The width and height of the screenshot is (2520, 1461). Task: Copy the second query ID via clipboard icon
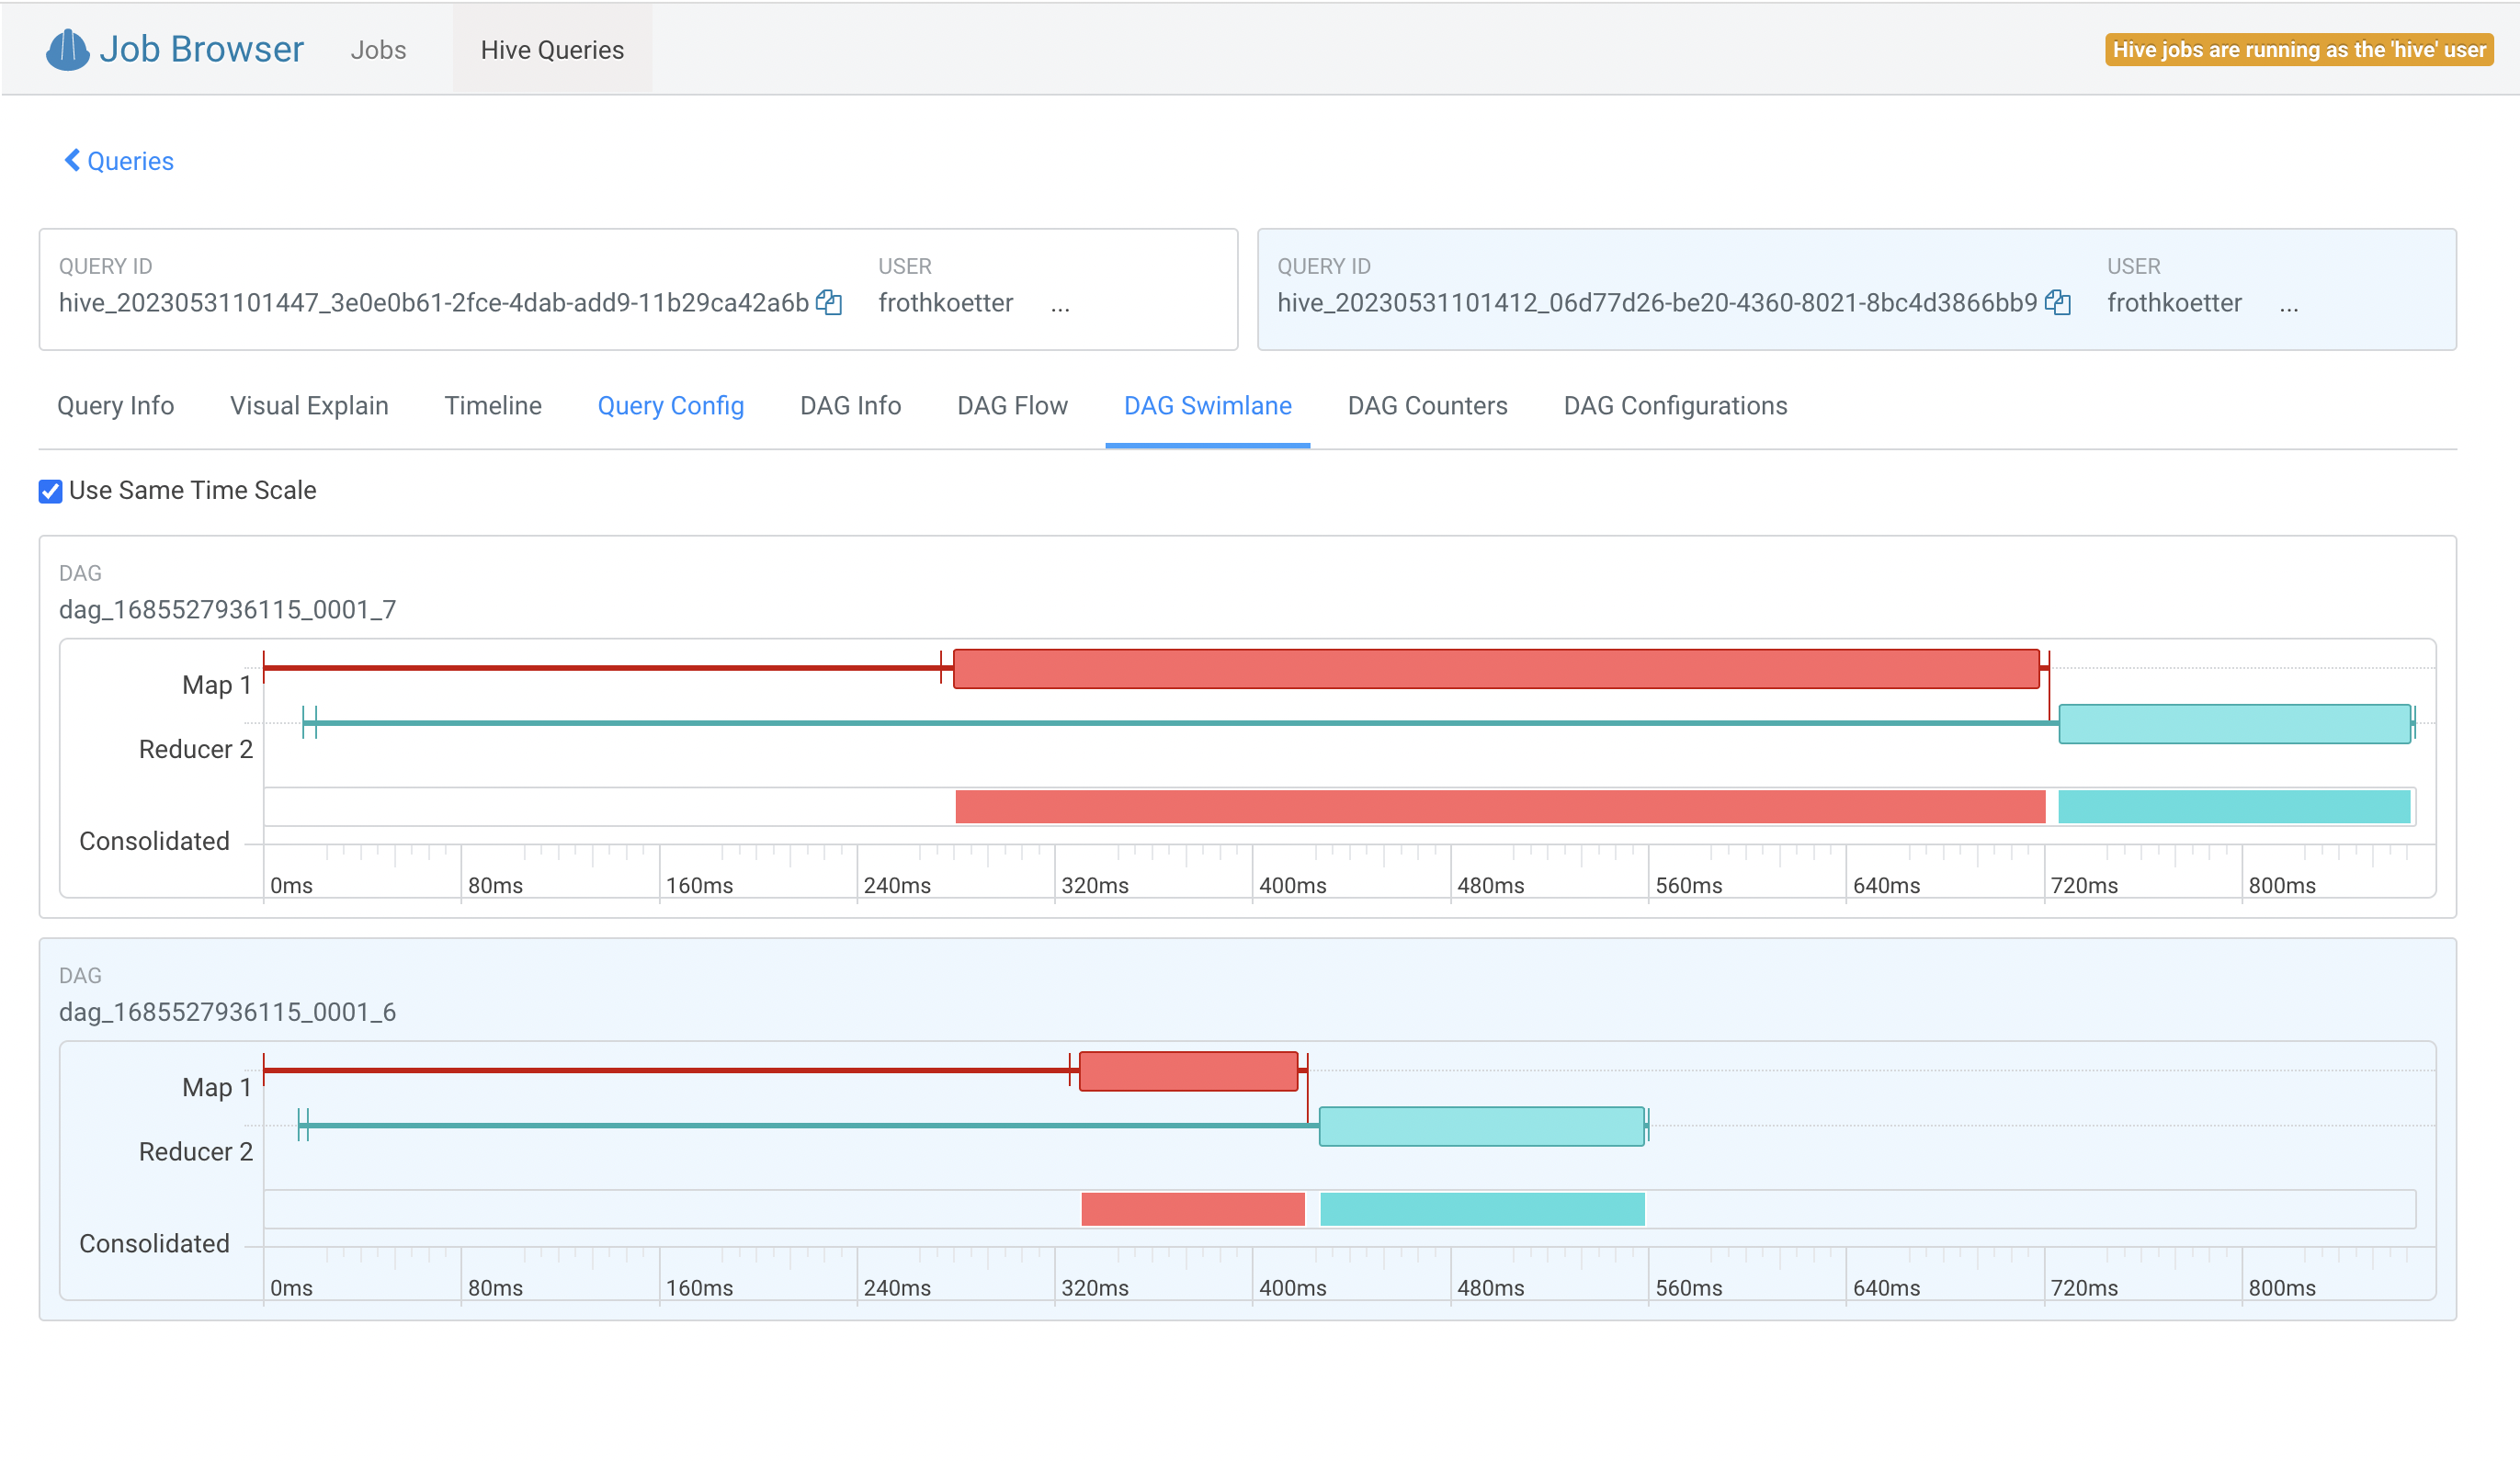point(2057,302)
